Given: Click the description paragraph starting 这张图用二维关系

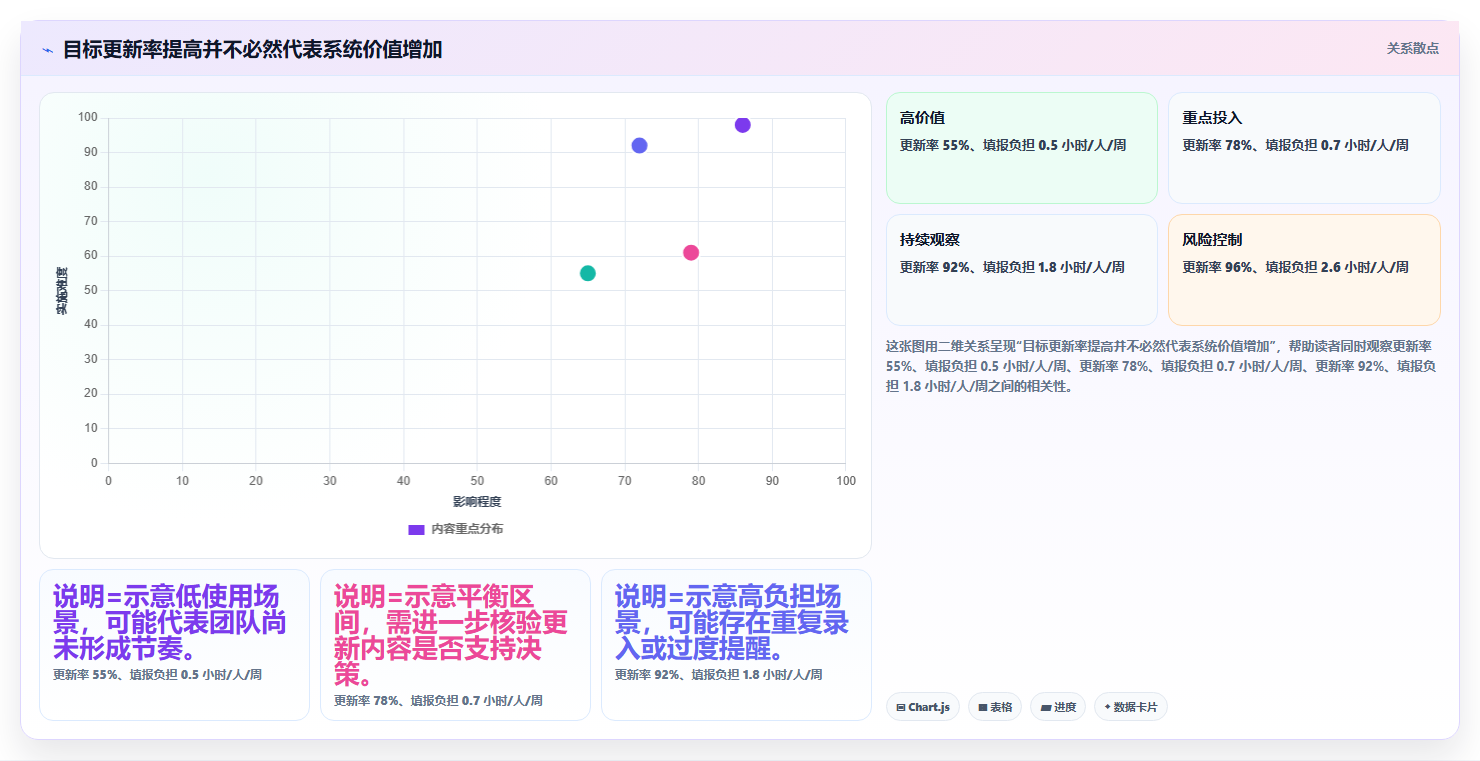Looking at the screenshot, I should point(1163,366).
